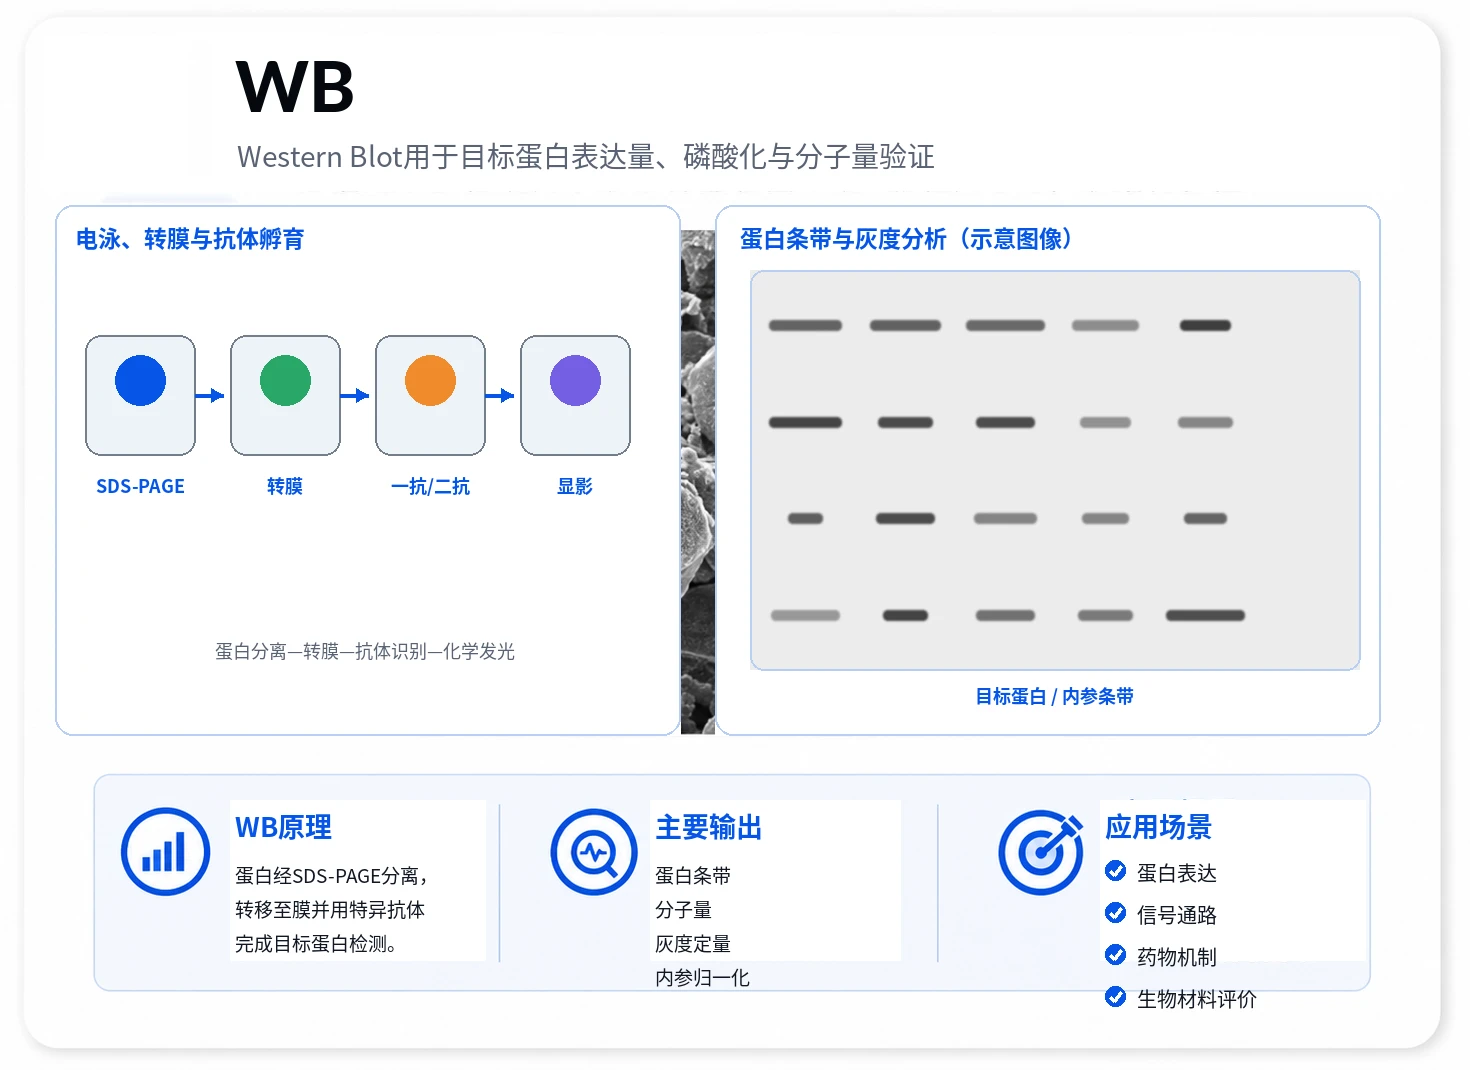Click the 内参归一化 output item

[x=702, y=977]
